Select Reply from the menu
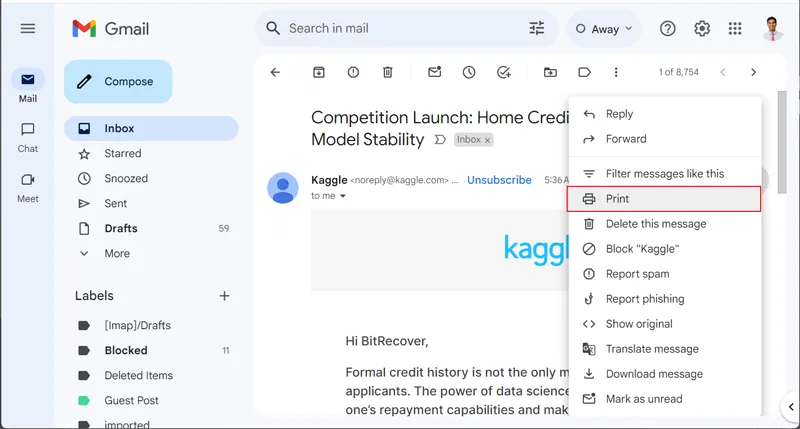The image size is (800, 429). point(665,114)
